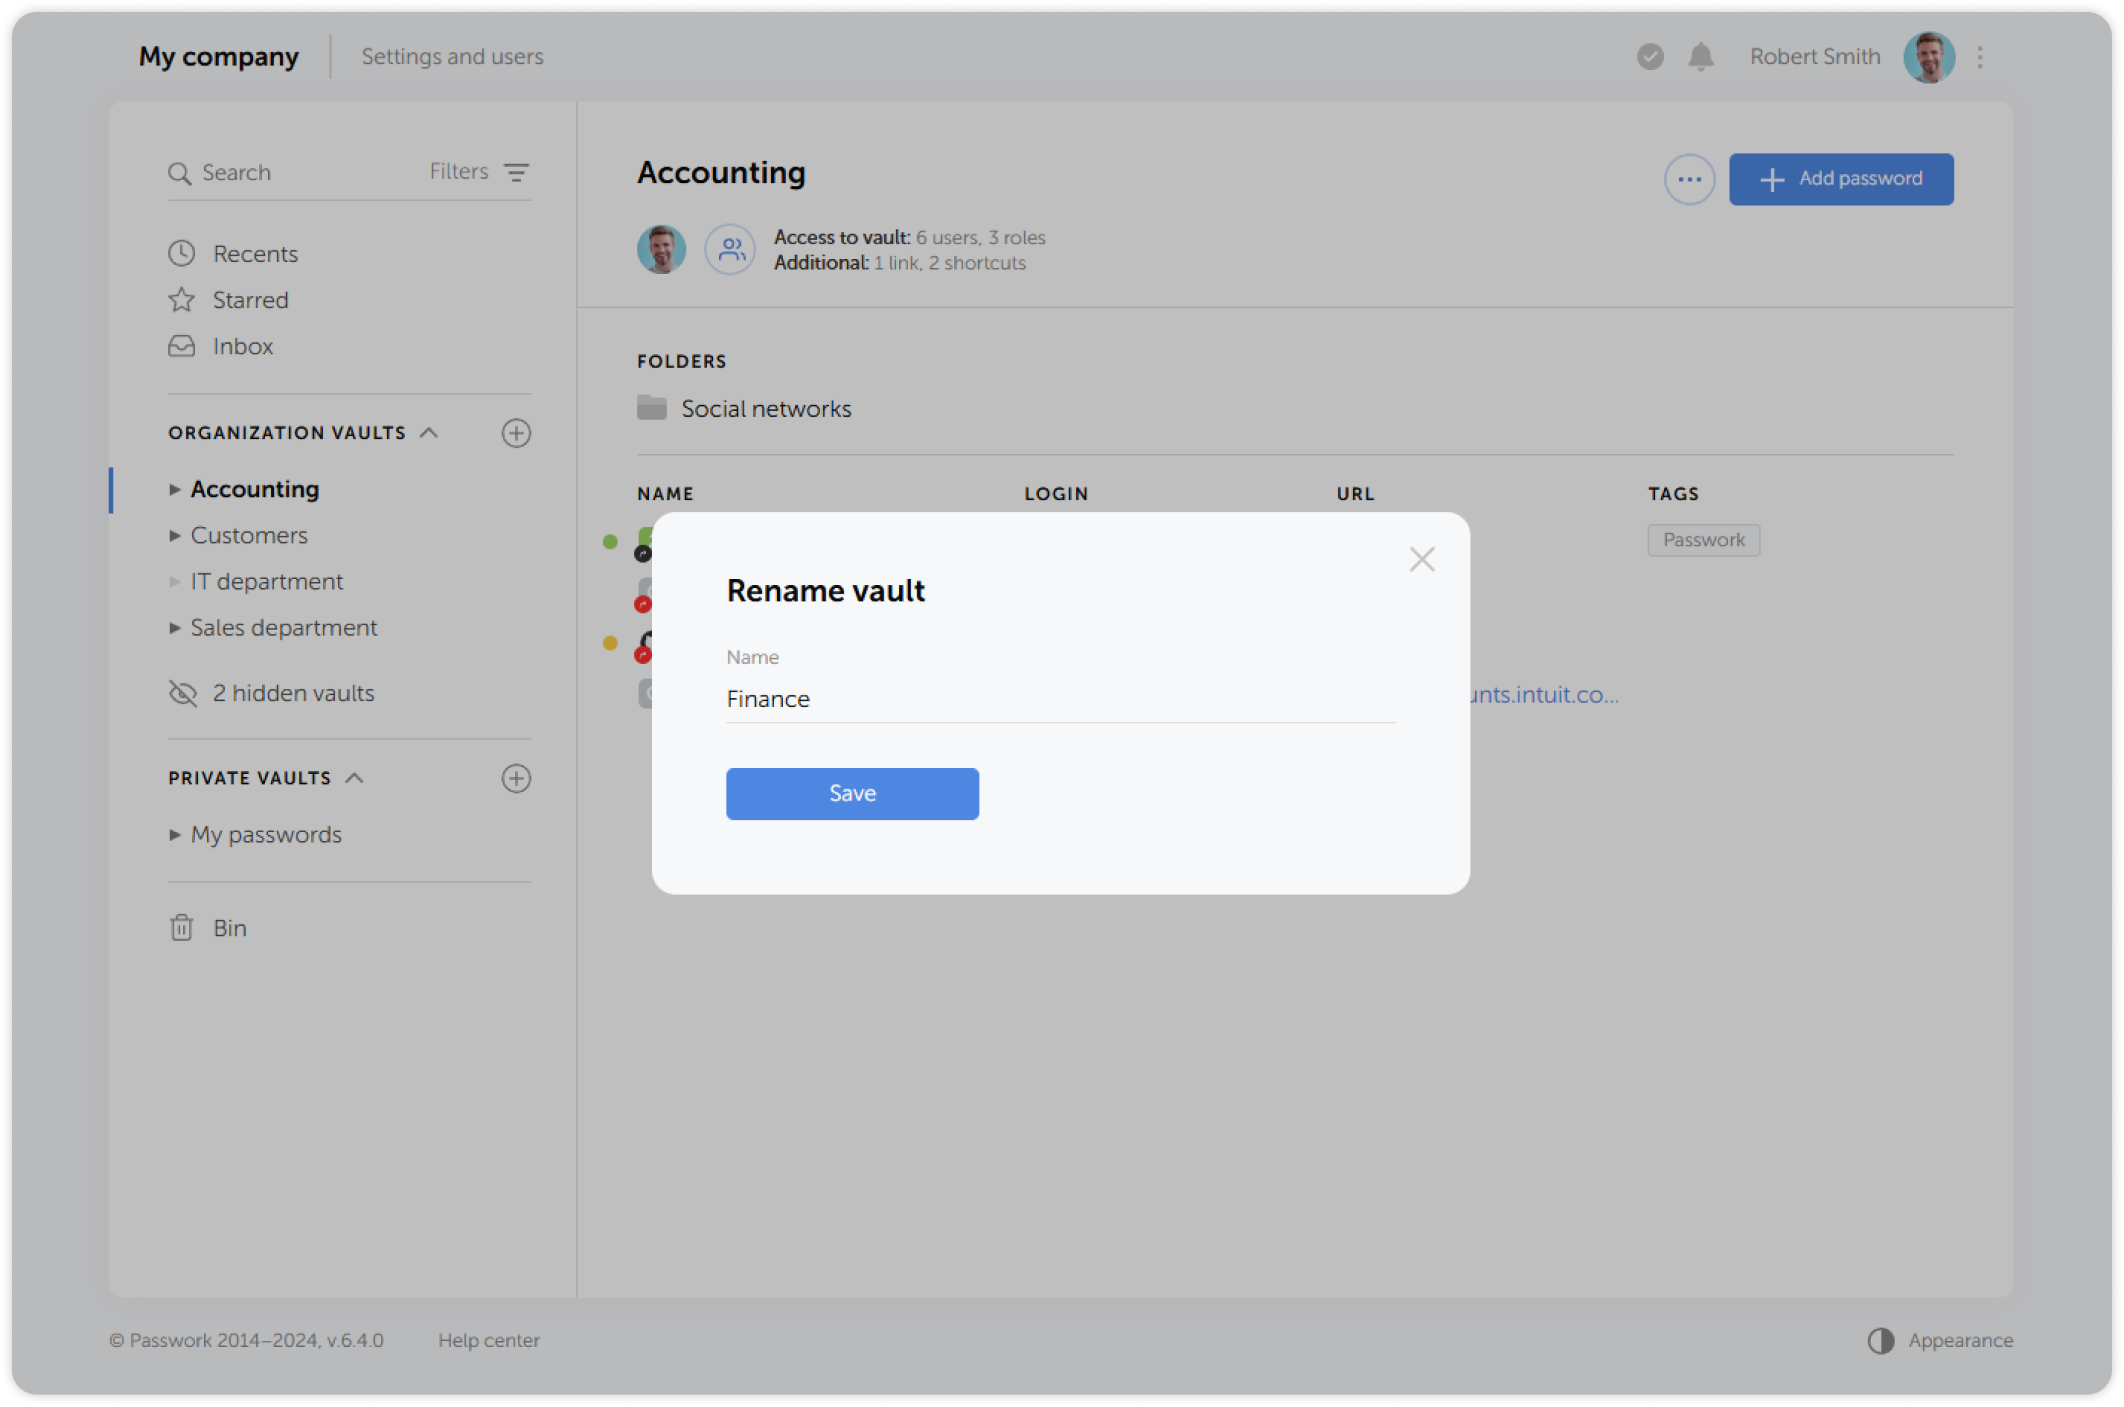Open the Bin
This screenshot has width=2124, height=1407.
pyautogui.click(x=229, y=927)
